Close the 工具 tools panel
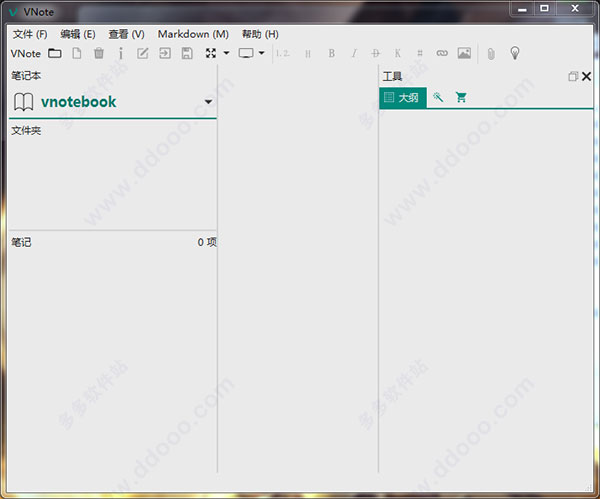600x499 pixels. click(586, 77)
